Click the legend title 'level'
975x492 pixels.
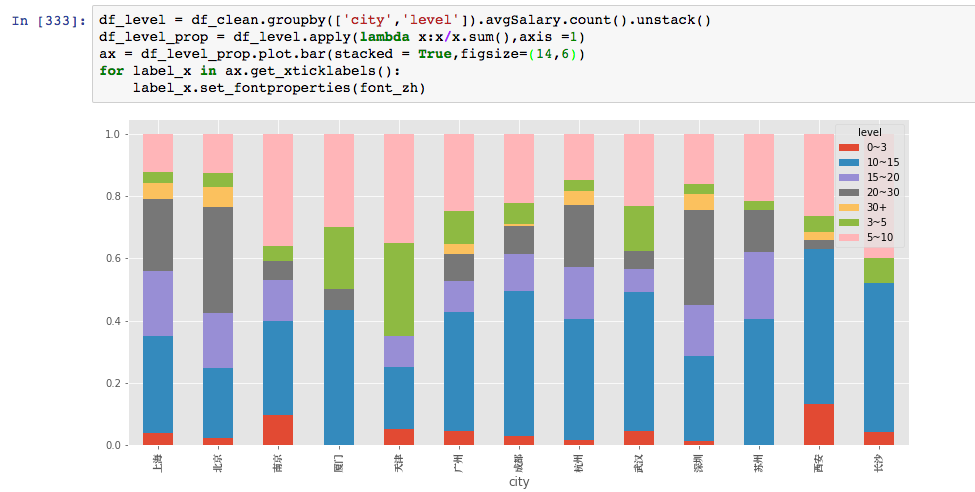tap(869, 132)
